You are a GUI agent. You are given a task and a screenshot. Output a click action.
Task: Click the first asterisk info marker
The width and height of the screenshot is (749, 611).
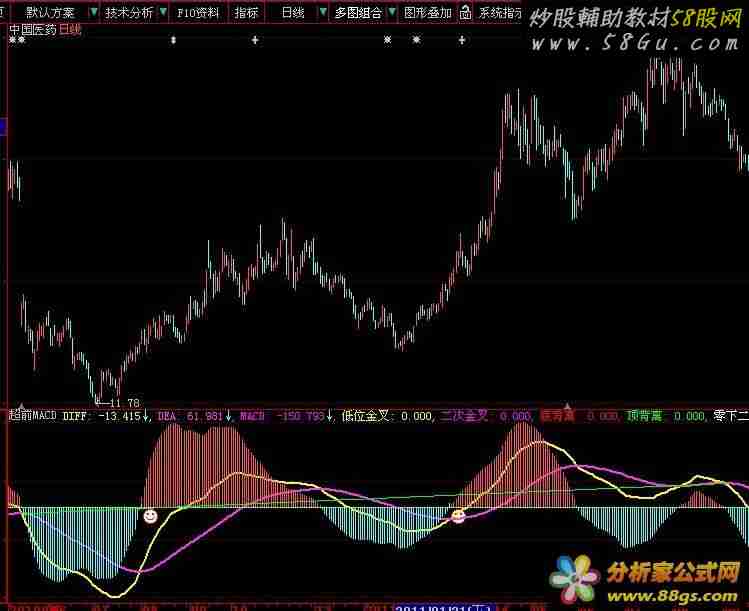point(387,40)
